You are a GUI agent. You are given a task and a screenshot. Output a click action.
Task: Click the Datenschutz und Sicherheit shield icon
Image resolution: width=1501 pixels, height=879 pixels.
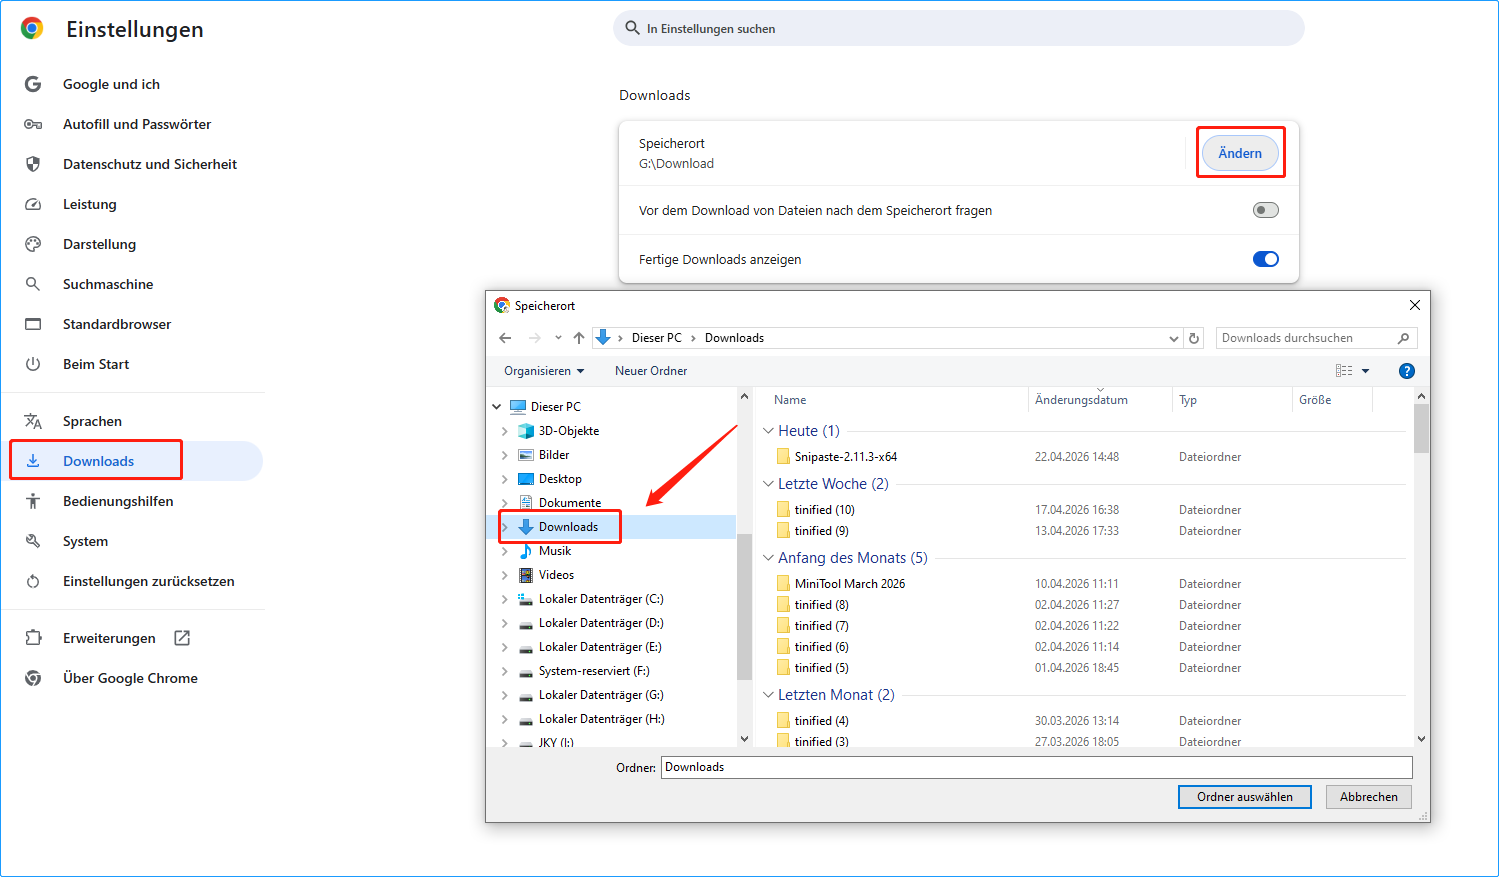coord(33,164)
